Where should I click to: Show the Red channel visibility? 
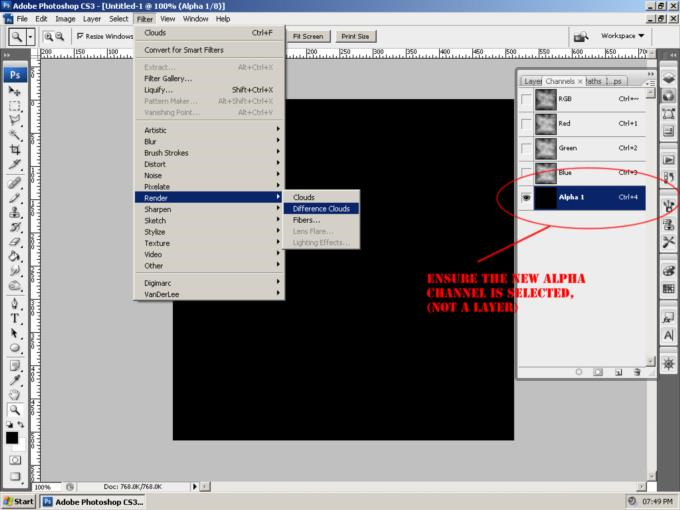(526, 124)
